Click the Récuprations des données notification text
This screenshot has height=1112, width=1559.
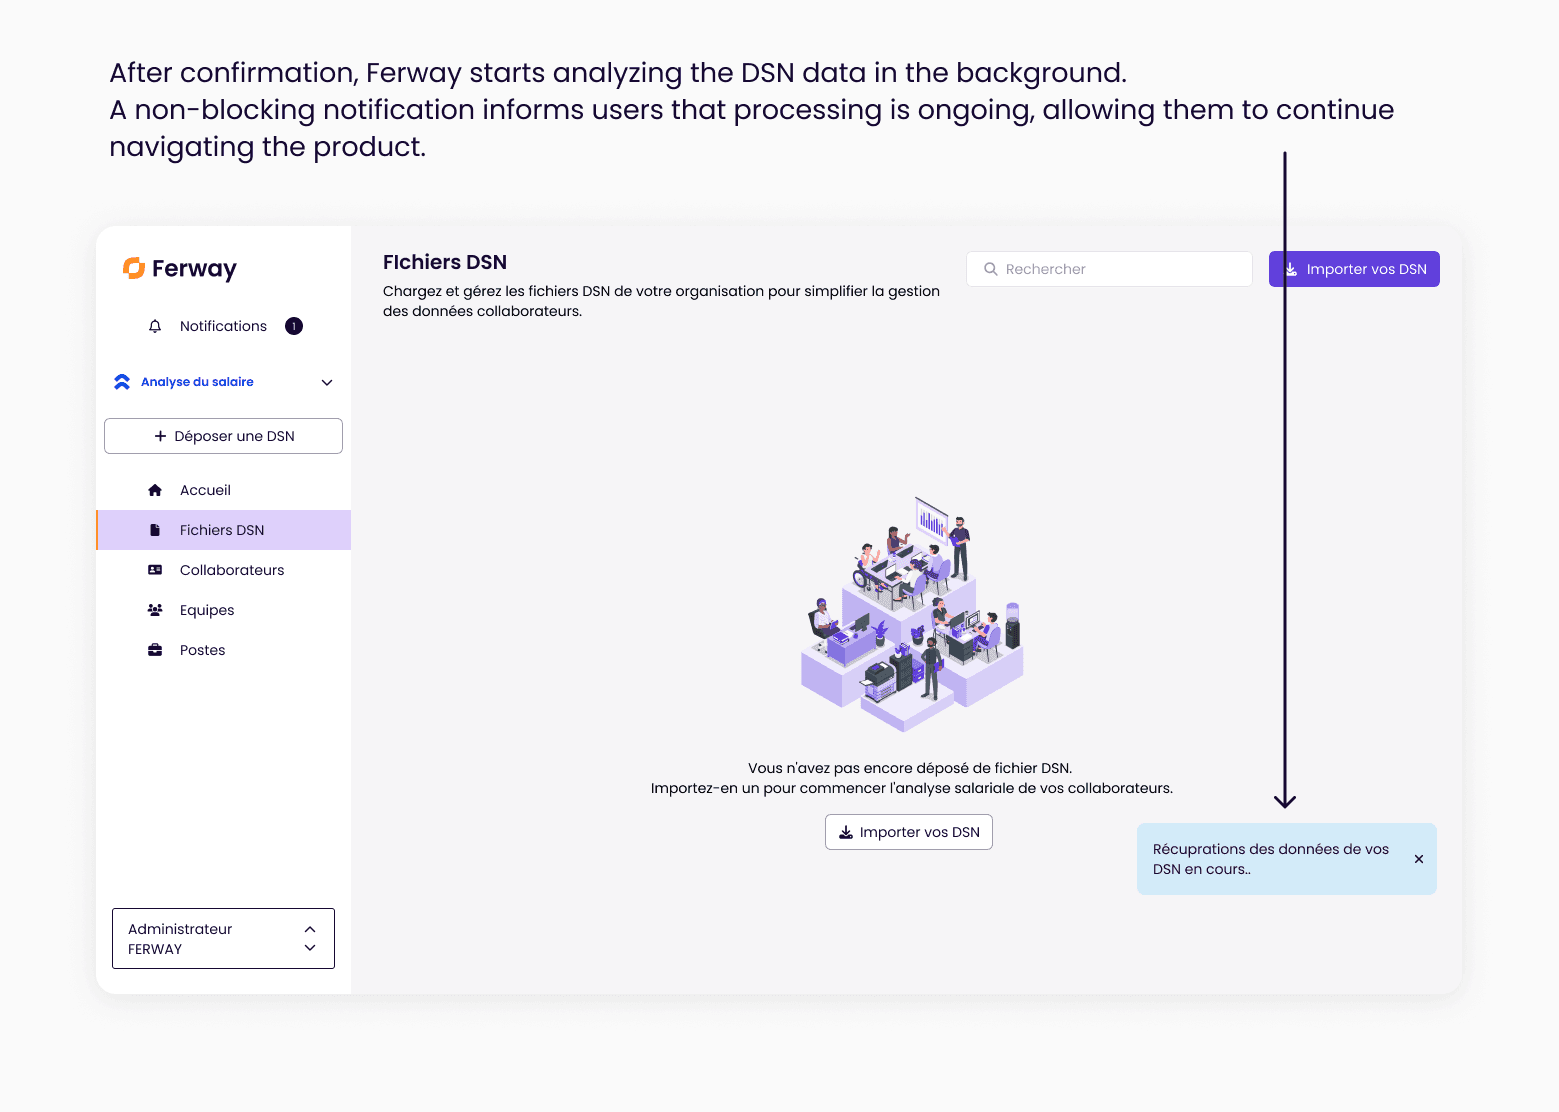1271,859
